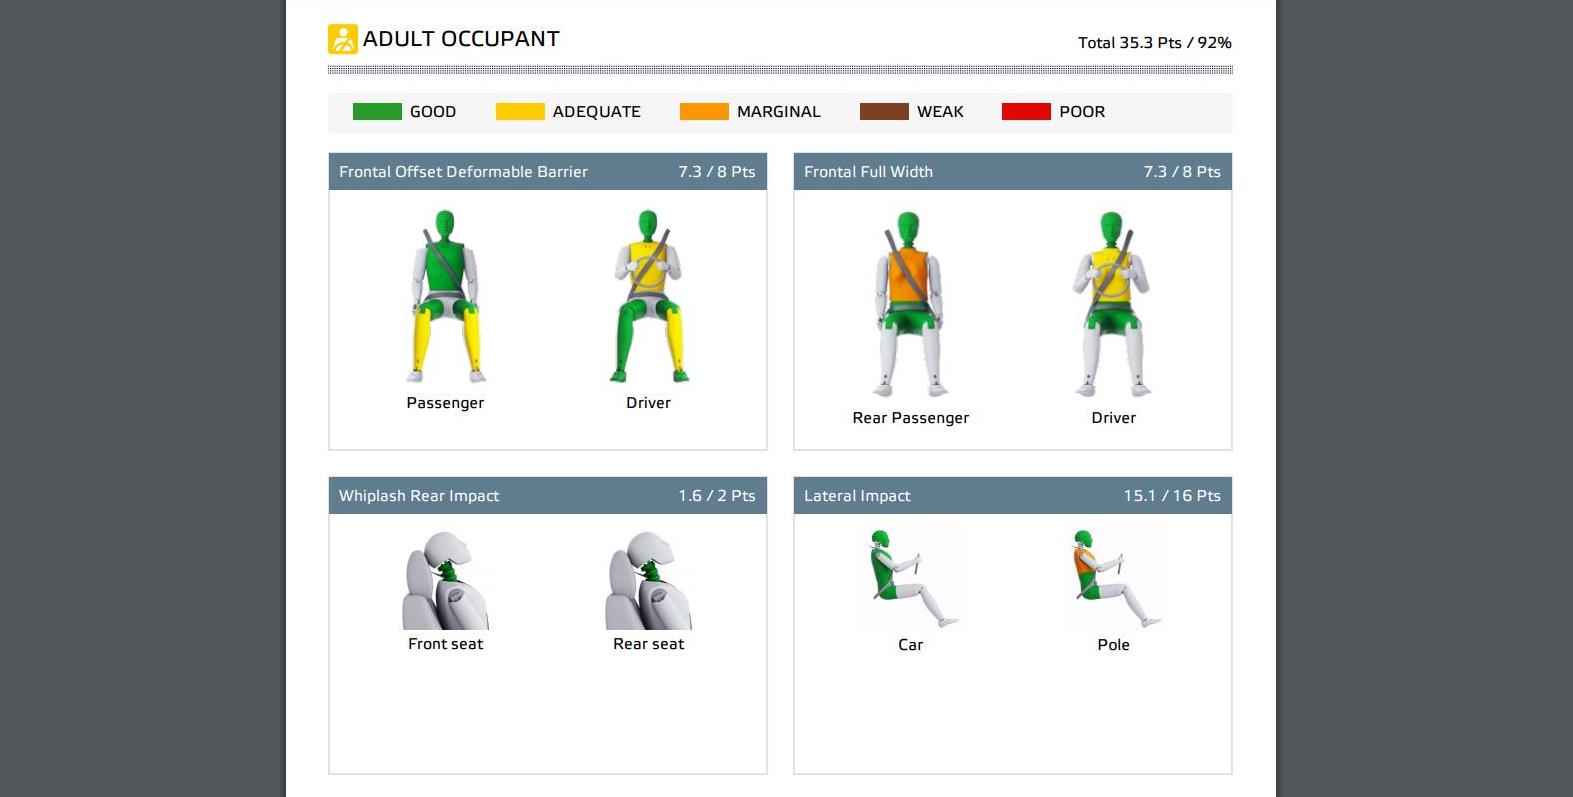Click the yellow Adult Occupant icon
Screen dimensions: 1573x797
[343, 39]
